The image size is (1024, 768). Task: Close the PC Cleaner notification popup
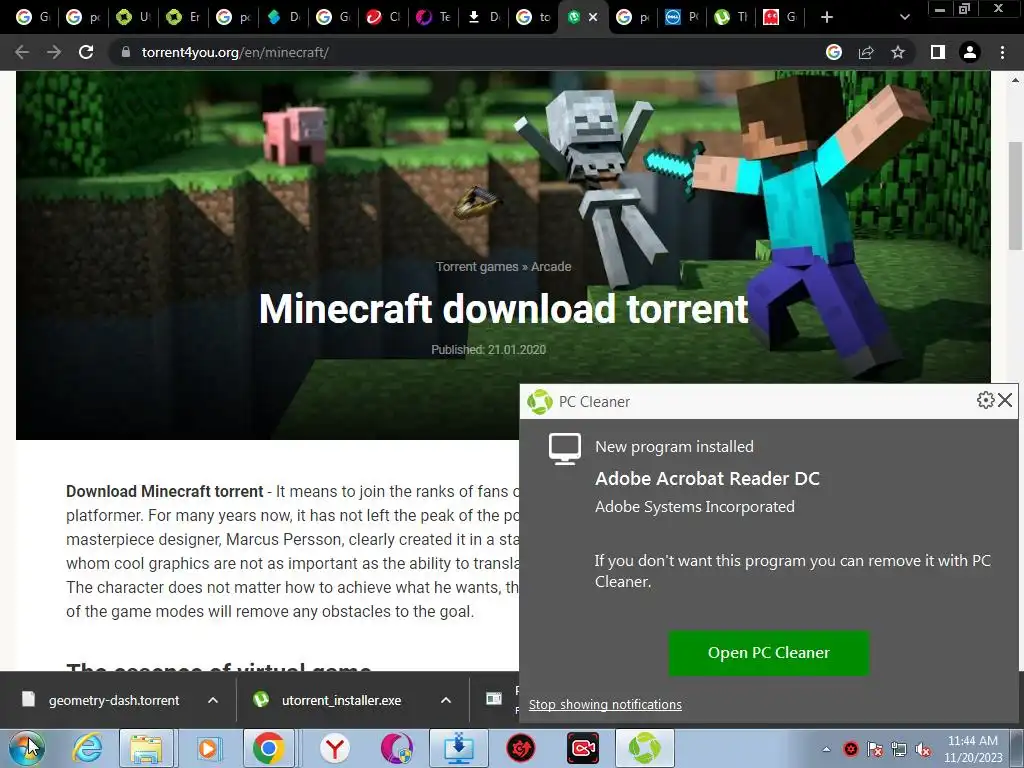pos(1005,400)
